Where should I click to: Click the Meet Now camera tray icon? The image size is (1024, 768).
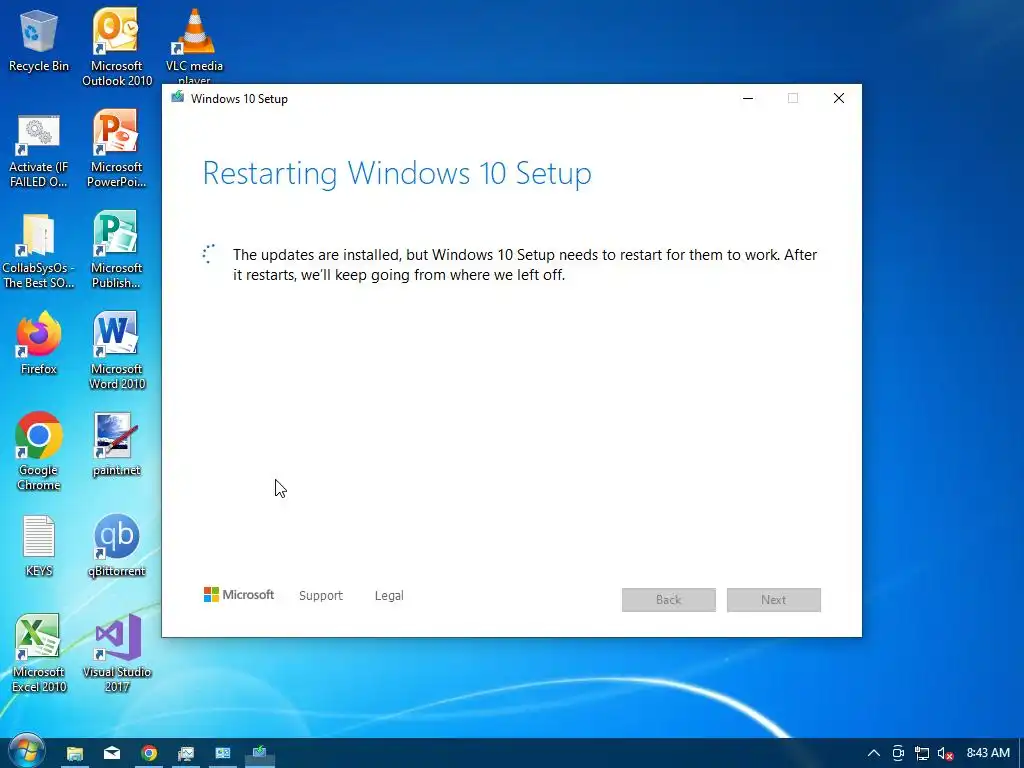(898, 753)
